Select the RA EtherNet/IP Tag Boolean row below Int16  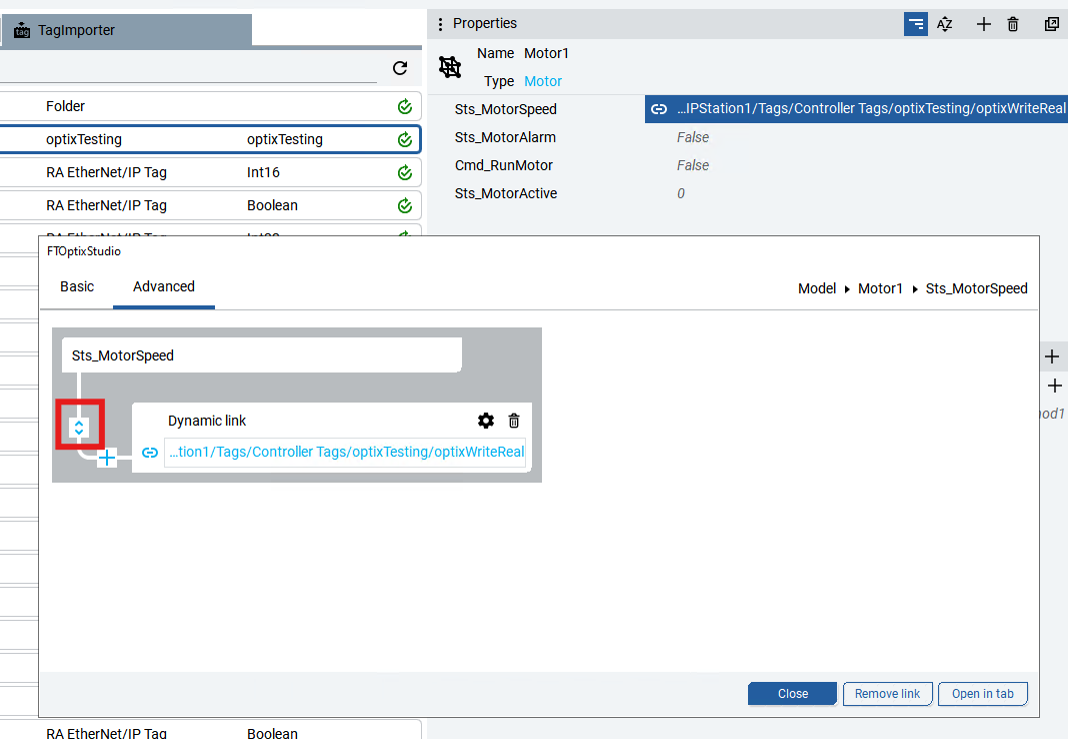(x=210, y=206)
